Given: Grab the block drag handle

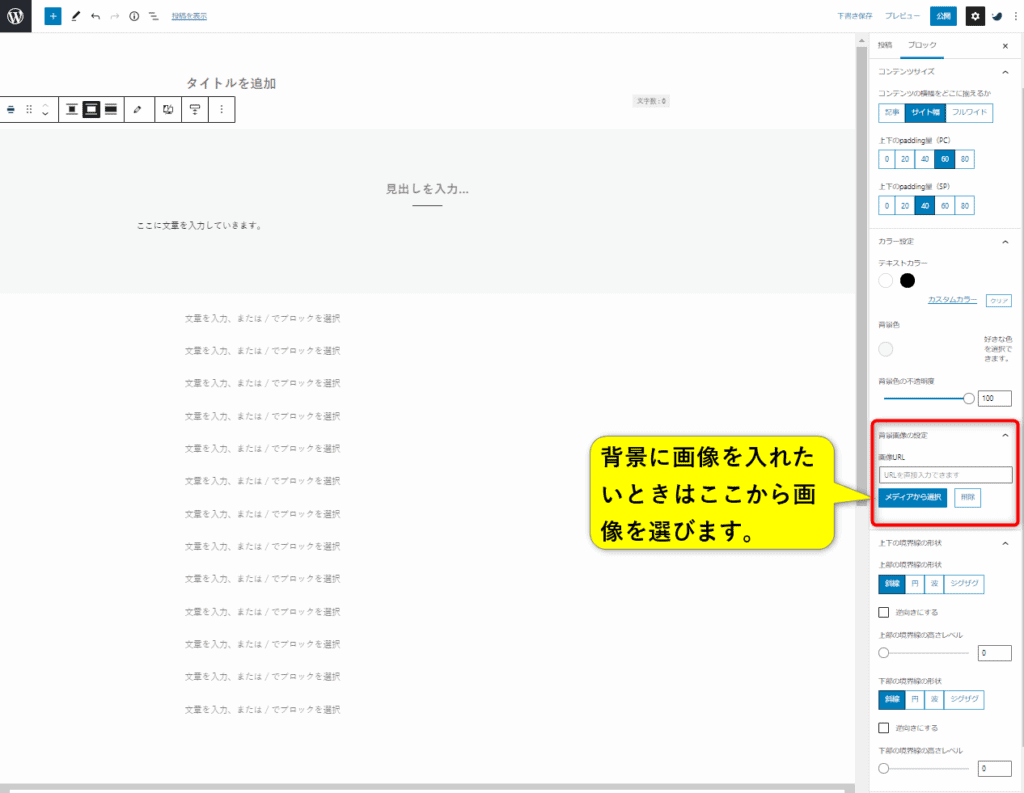Looking at the screenshot, I should click(x=29, y=109).
